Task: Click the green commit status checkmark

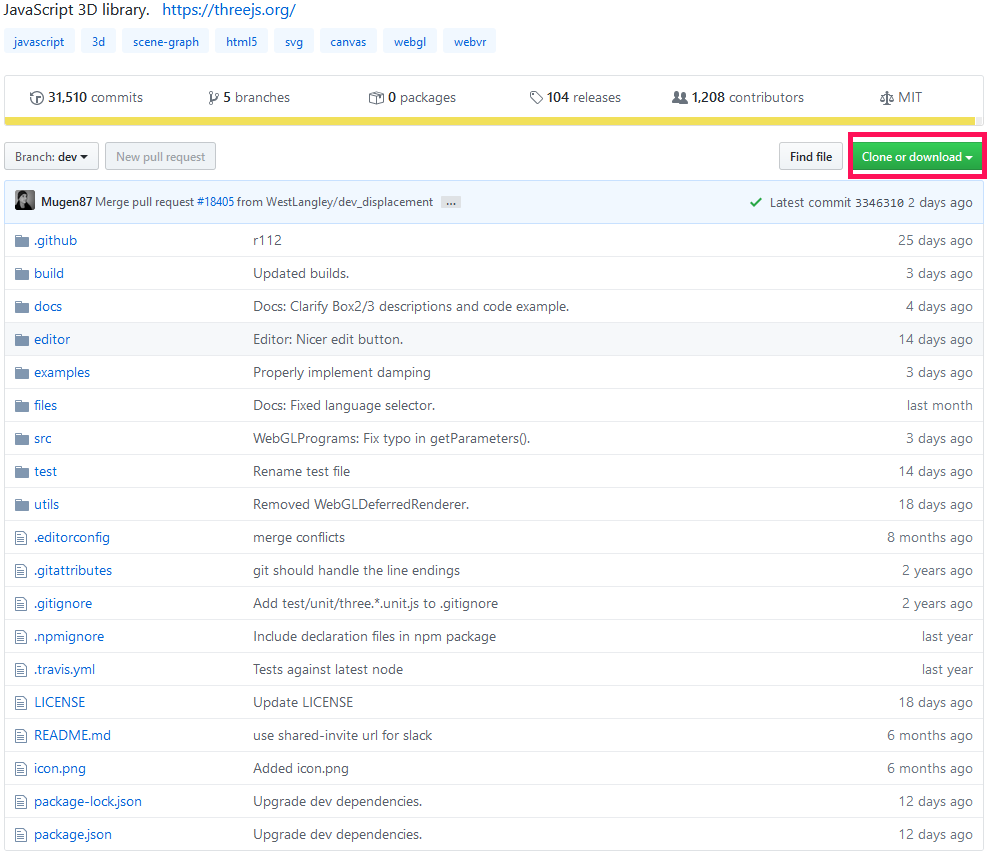Action: pyautogui.click(x=755, y=202)
